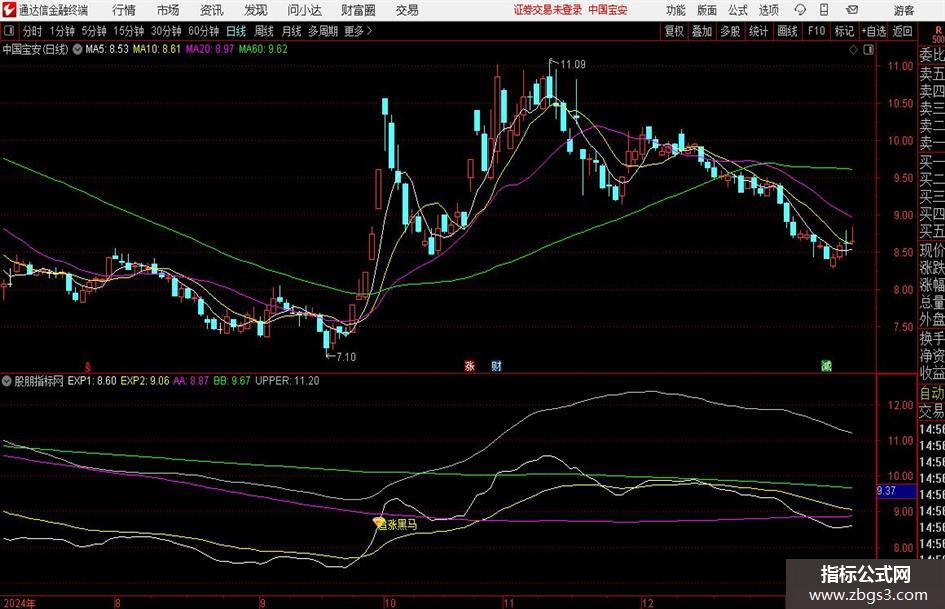Click the 2024年 date label

19,603
